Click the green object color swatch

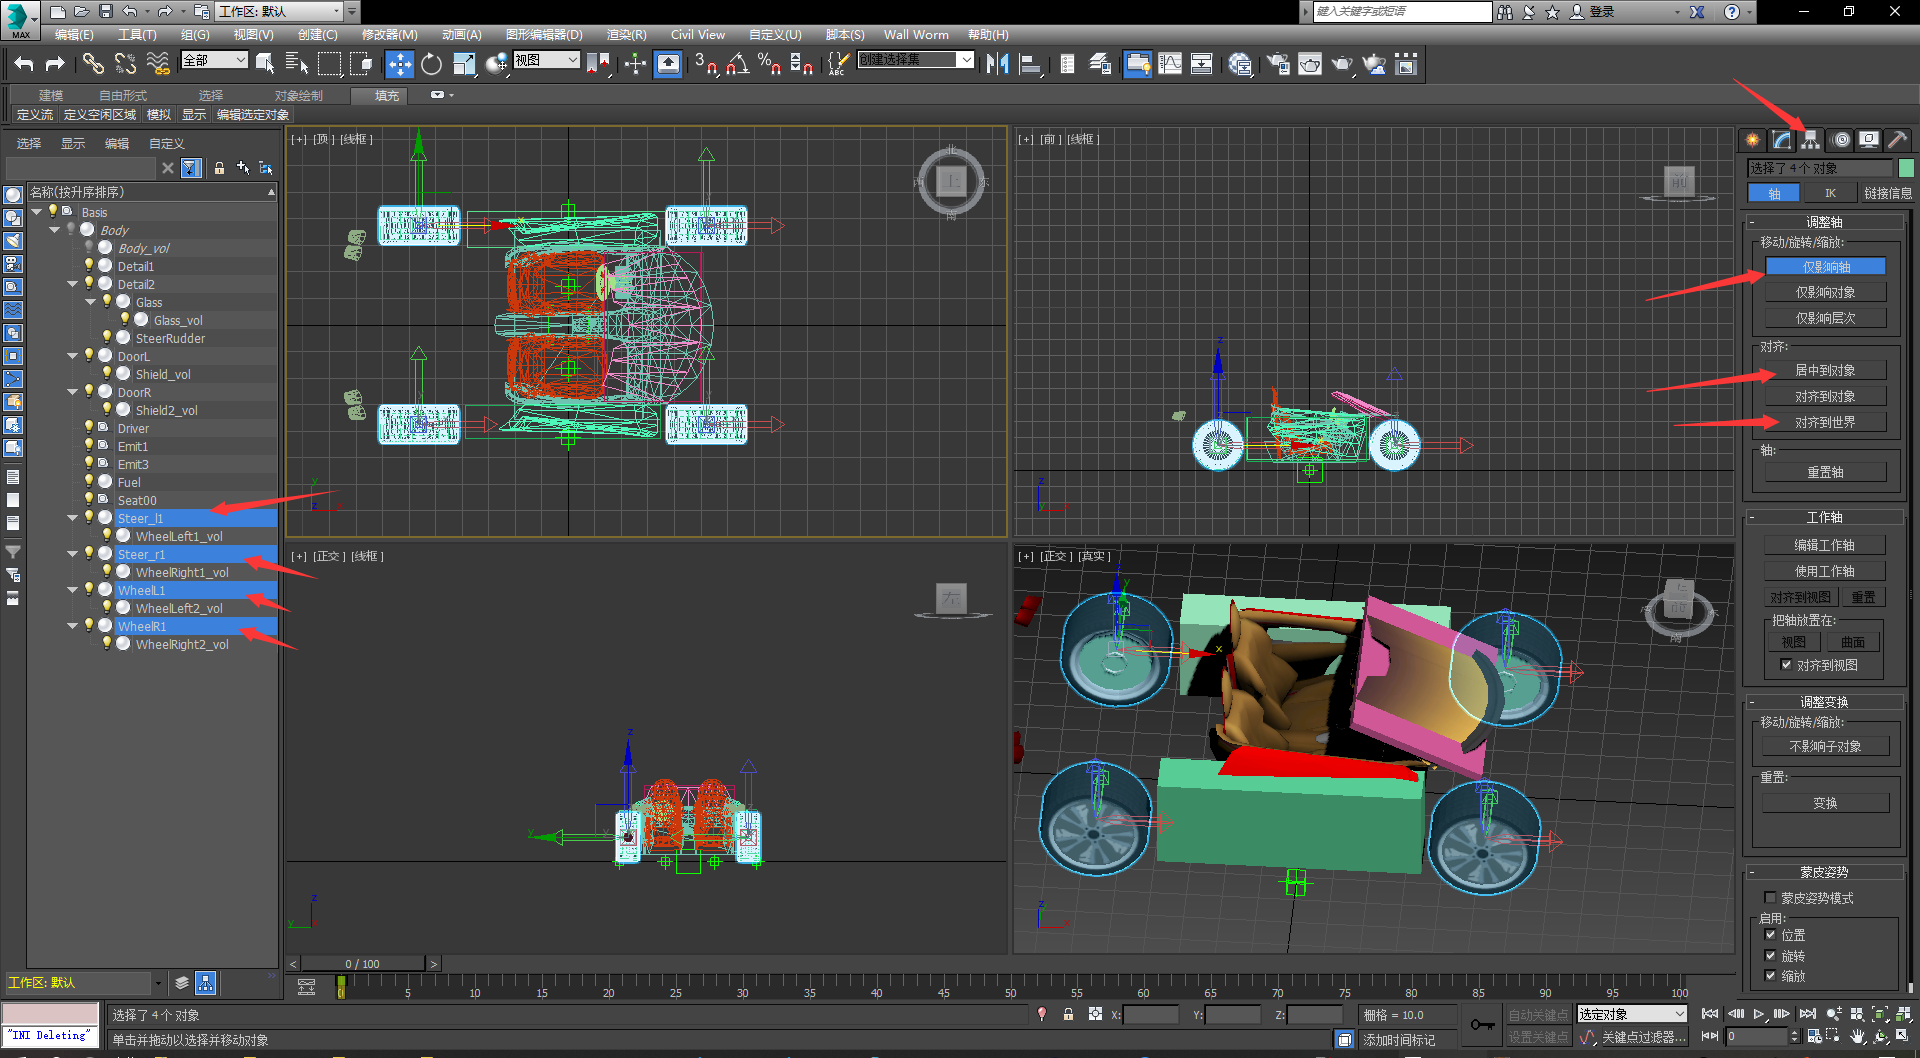tap(1906, 168)
